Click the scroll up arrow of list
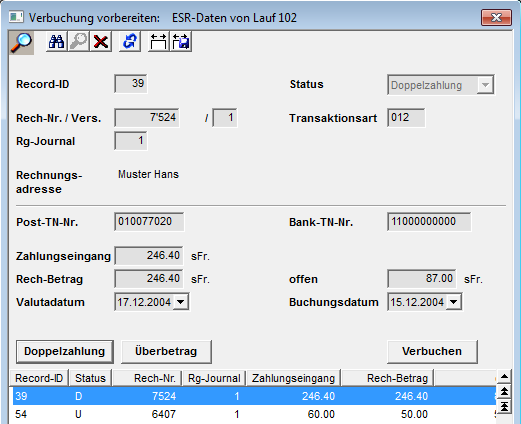This screenshot has width=521, height=424. [x=504, y=377]
